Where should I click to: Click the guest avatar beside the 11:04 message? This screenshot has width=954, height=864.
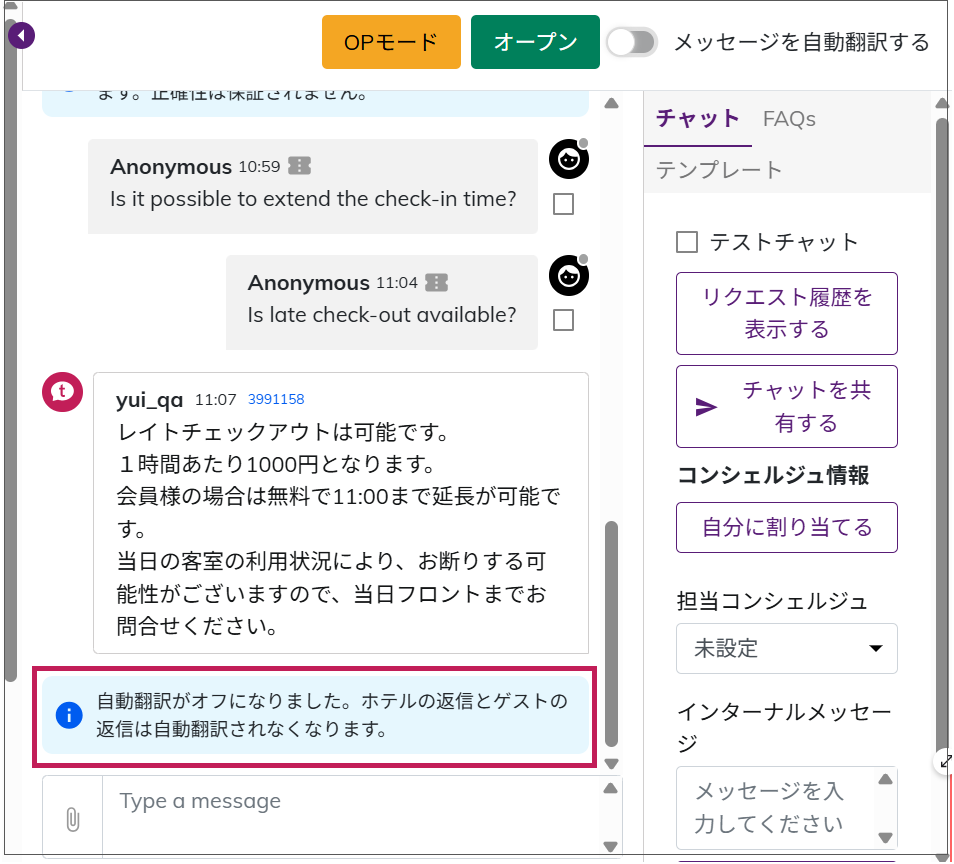click(x=568, y=275)
